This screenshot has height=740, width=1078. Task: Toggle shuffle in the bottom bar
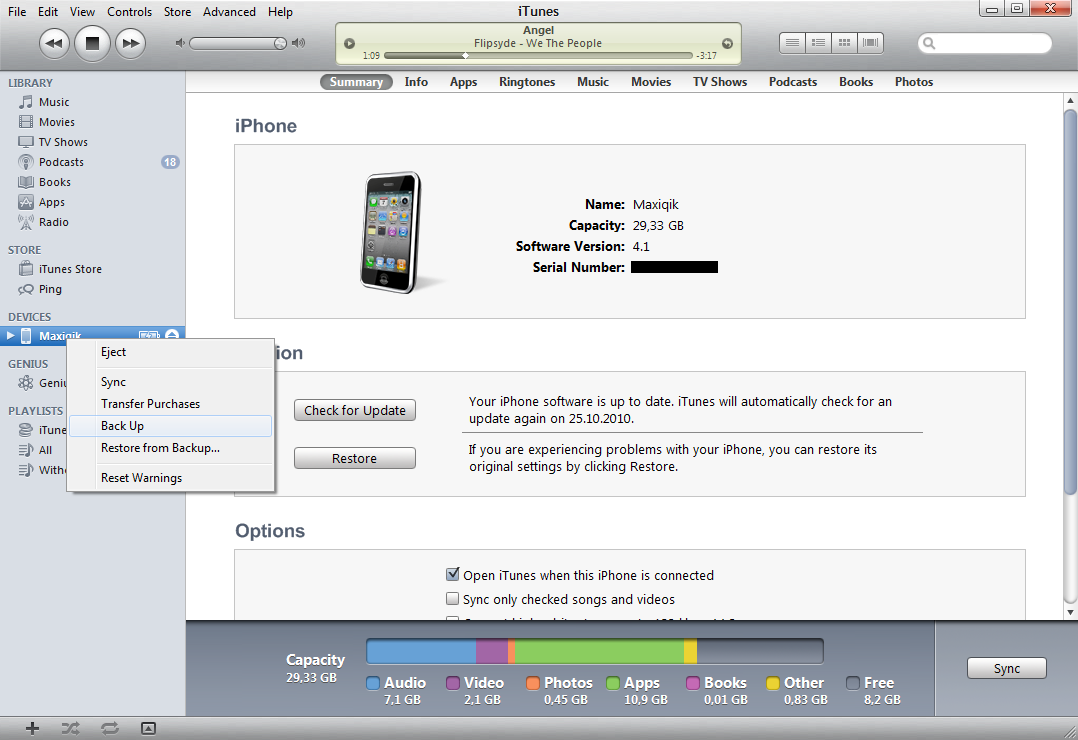pos(70,728)
